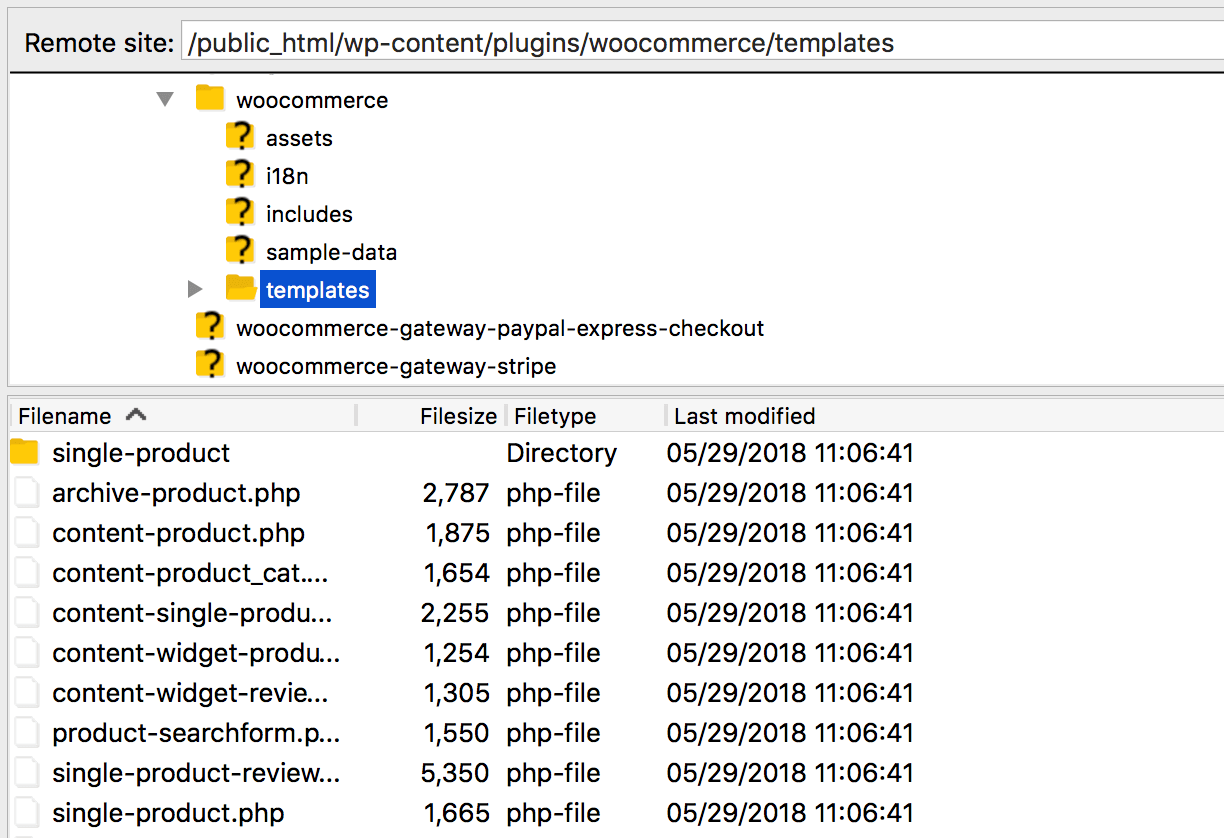Image resolution: width=1224 pixels, height=838 pixels.
Task: Click the assets folder question-mark icon
Action: (239, 137)
